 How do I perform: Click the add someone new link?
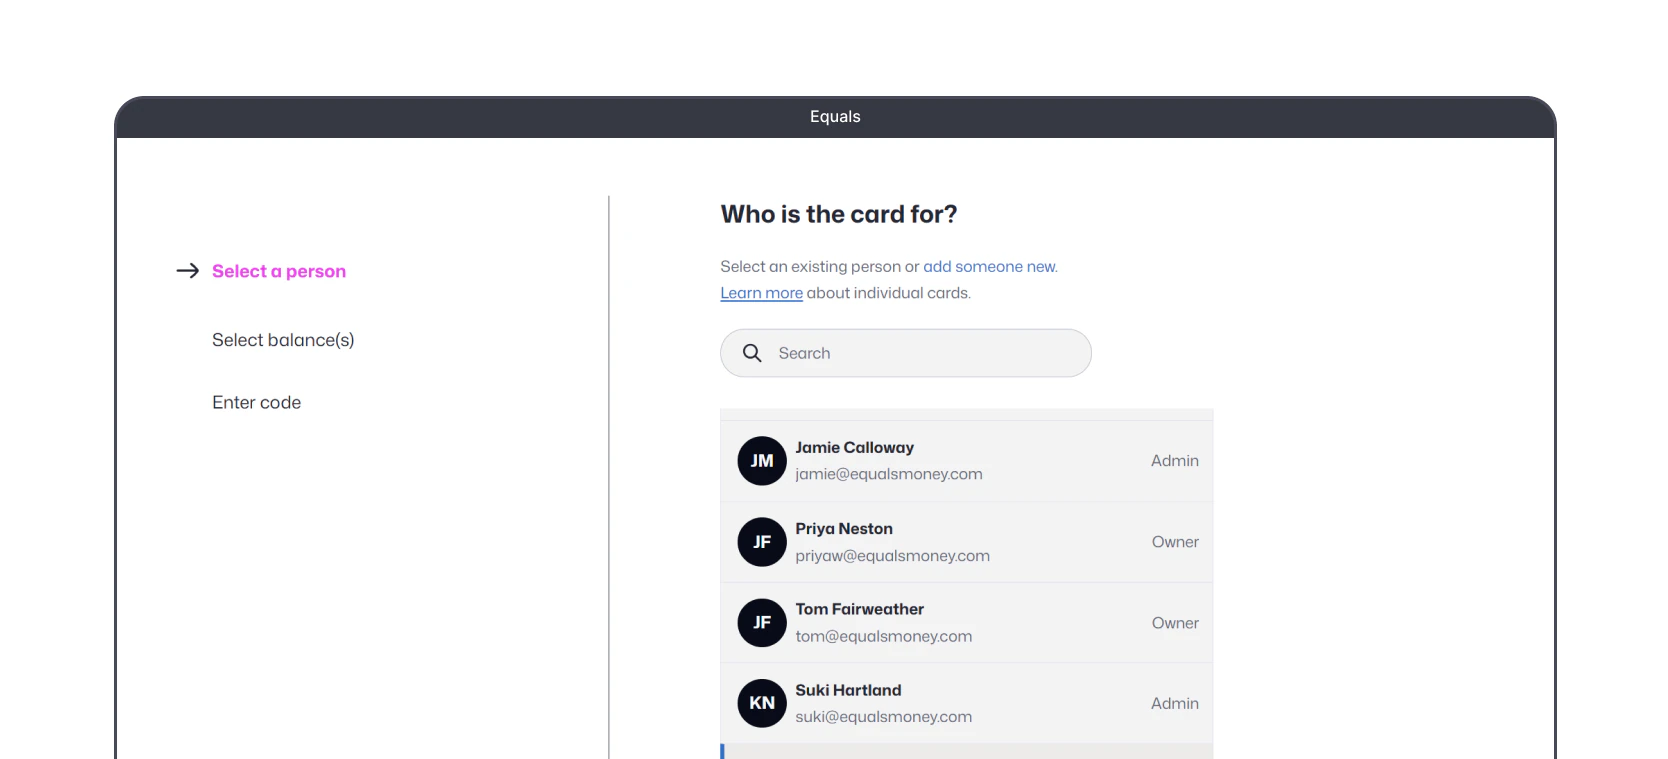pos(989,267)
